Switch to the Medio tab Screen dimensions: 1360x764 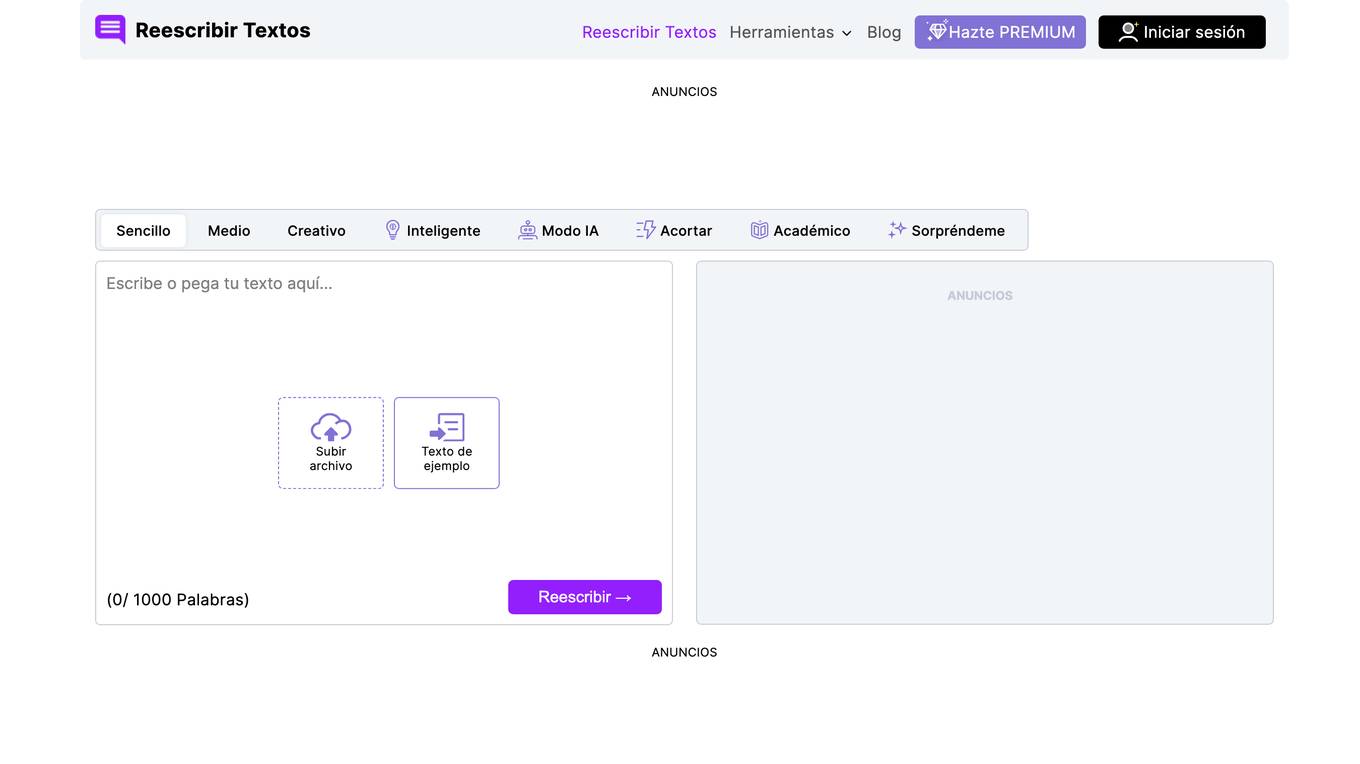(229, 230)
